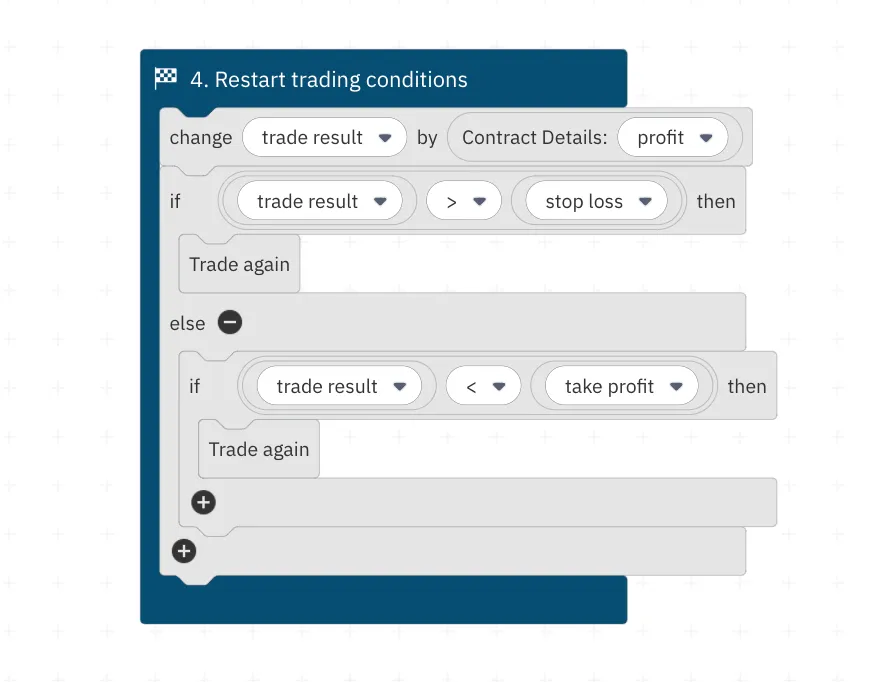Select the 'change trade result by' block
Viewport: 878px width, 682px height.
point(200,137)
